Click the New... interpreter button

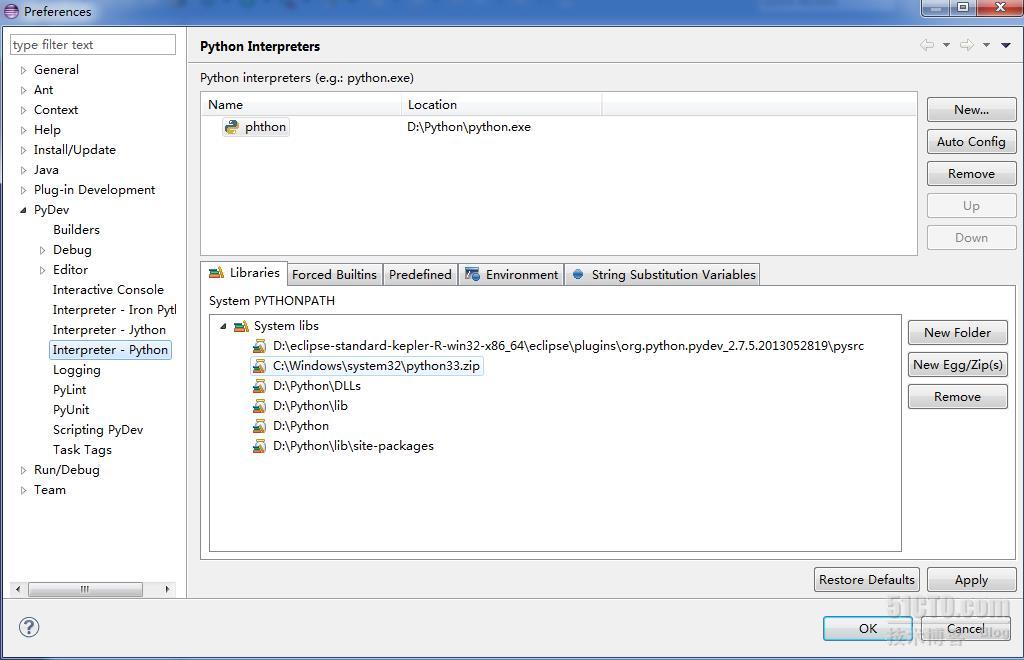coord(971,110)
